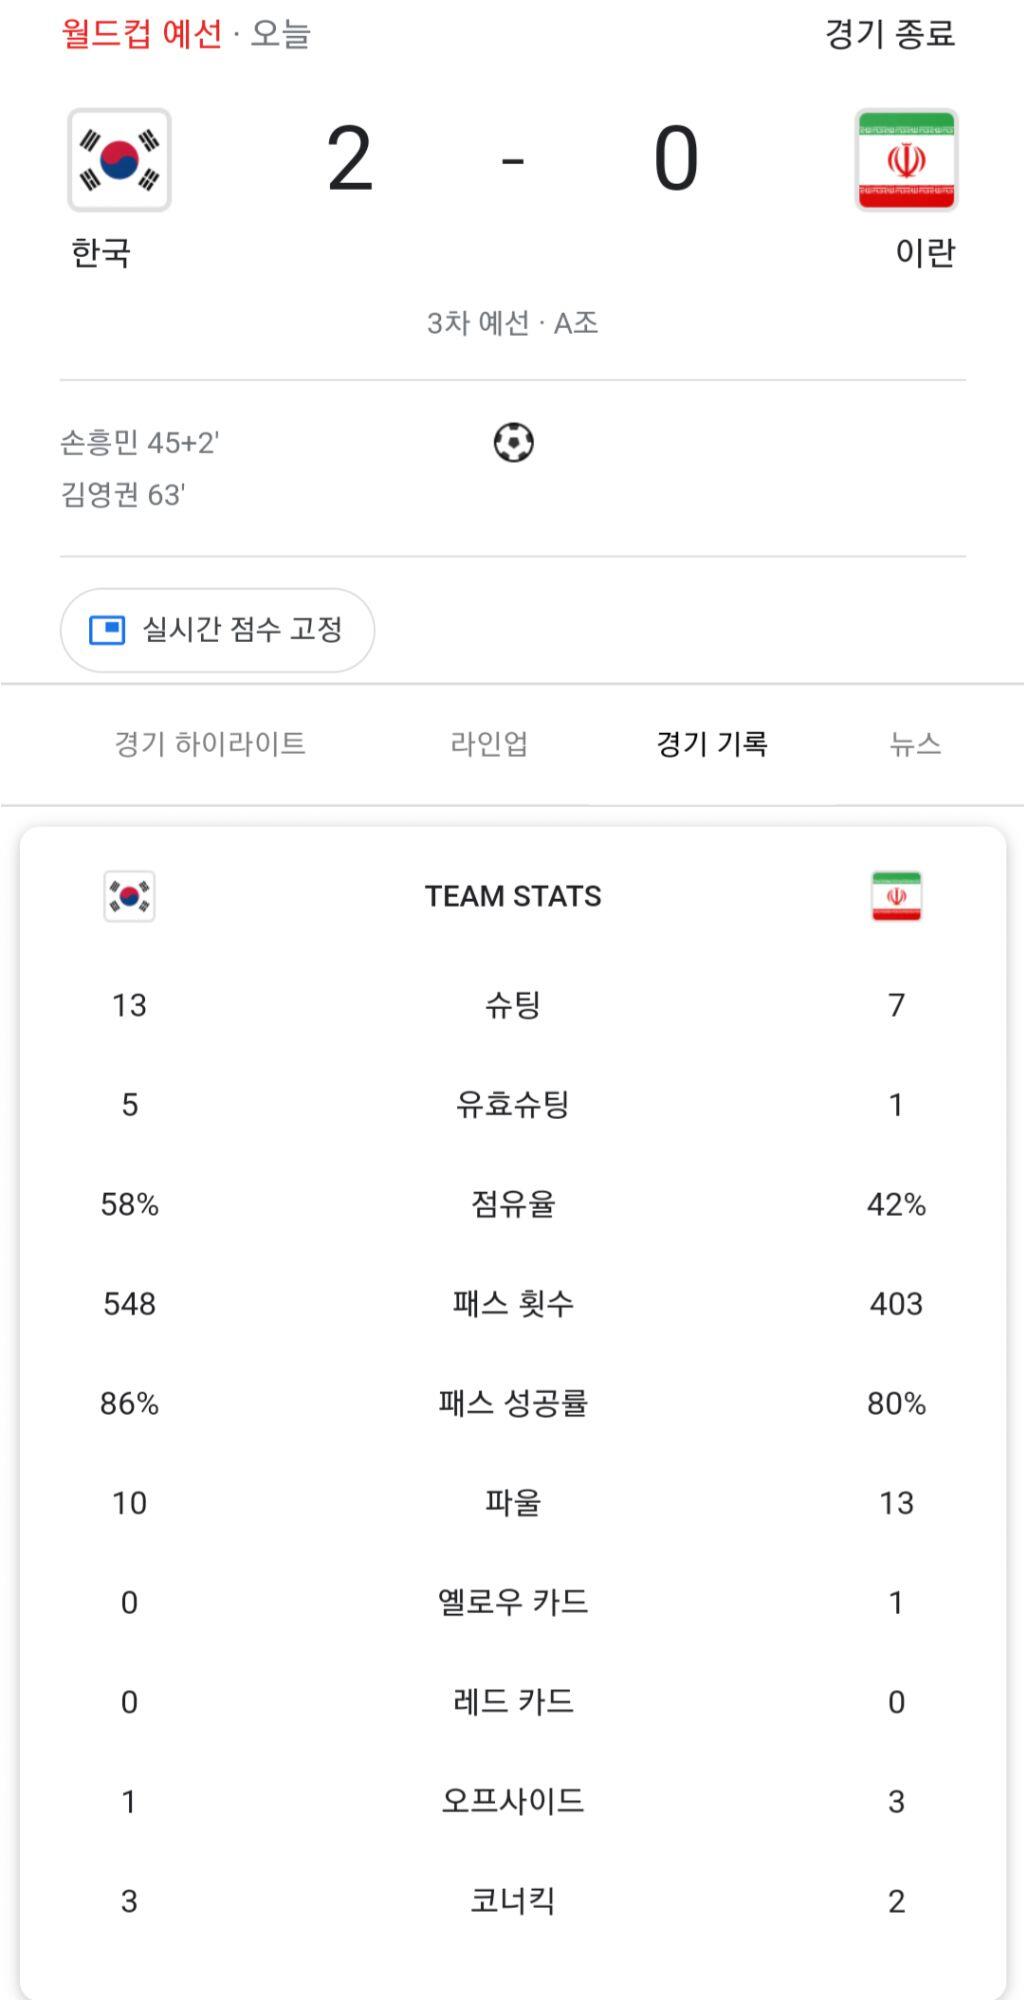Click the 경기 종료 match status text

[x=889, y=34]
